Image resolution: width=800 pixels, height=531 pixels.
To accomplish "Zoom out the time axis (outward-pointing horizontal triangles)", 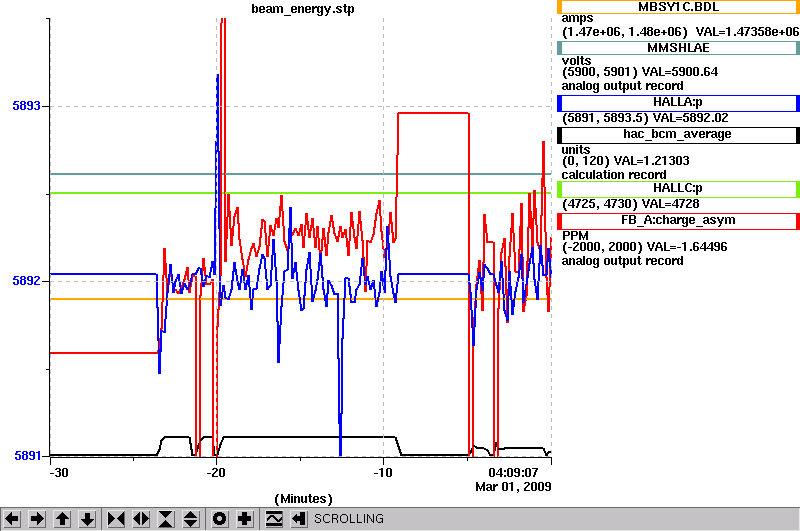I will coord(141,519).
